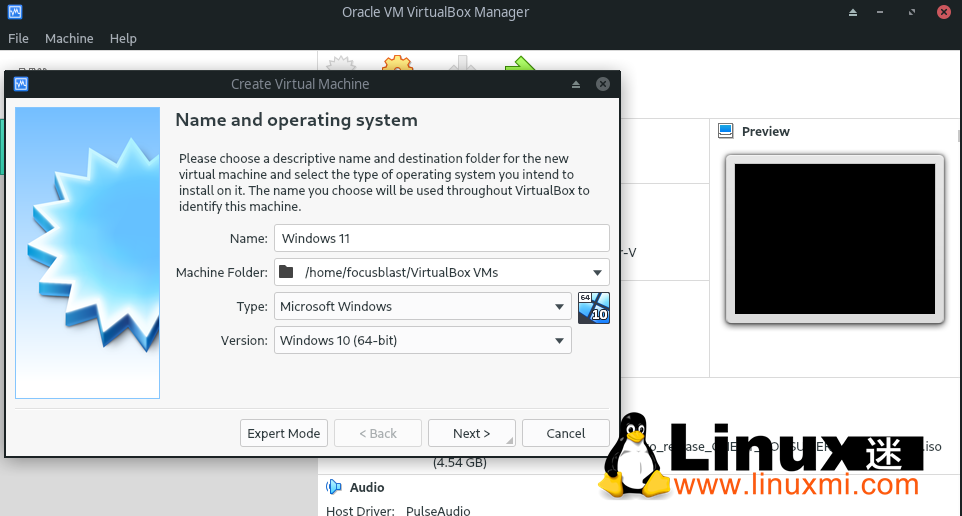Close the Create Virtual Machine dialog
Image resolution: width=962 pixels, height=516 pixels.
pos(603,84)
